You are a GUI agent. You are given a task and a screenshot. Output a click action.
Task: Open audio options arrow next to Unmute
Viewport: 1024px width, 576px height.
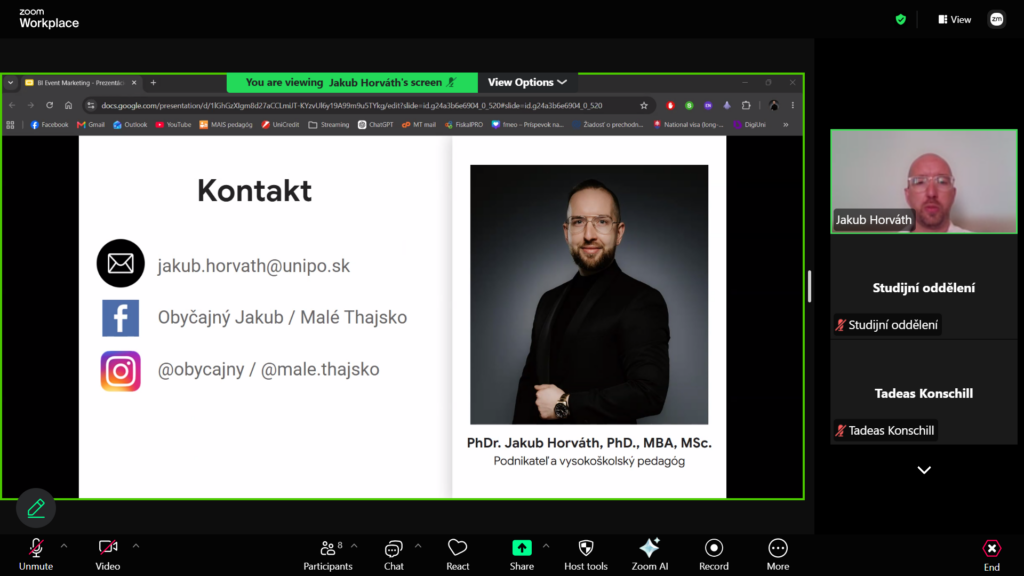64,546
